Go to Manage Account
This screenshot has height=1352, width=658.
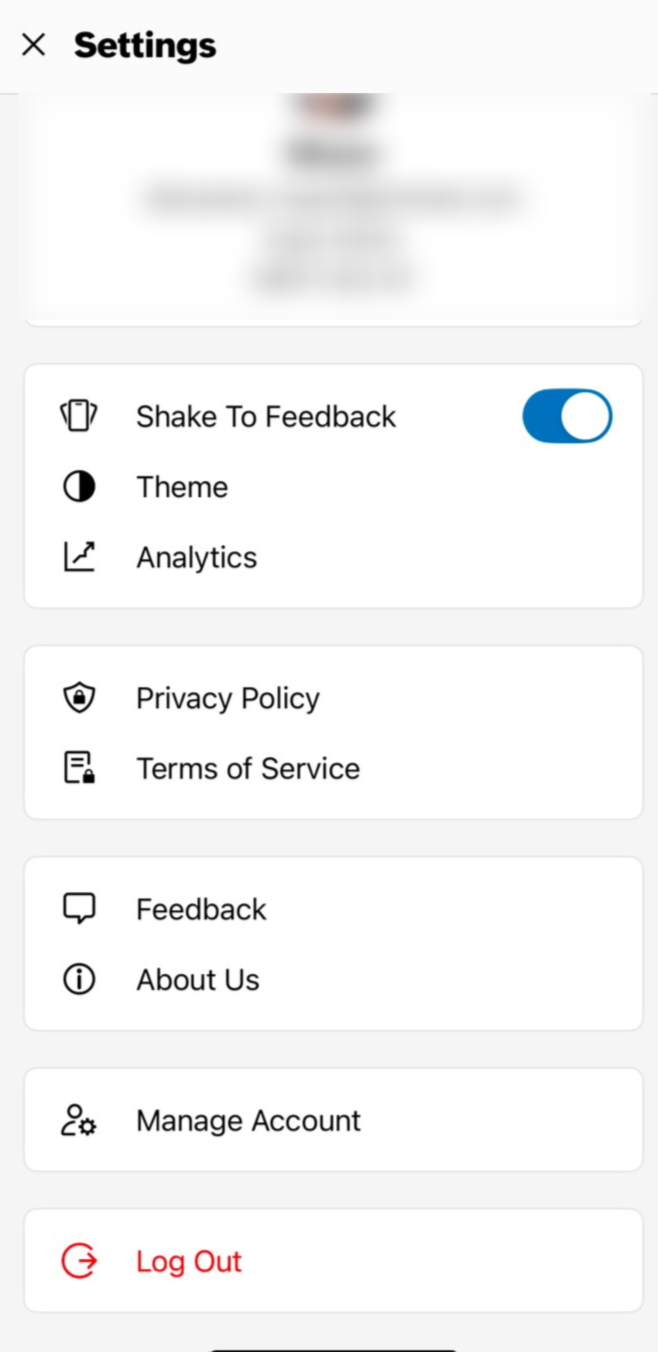[248, 1120]
